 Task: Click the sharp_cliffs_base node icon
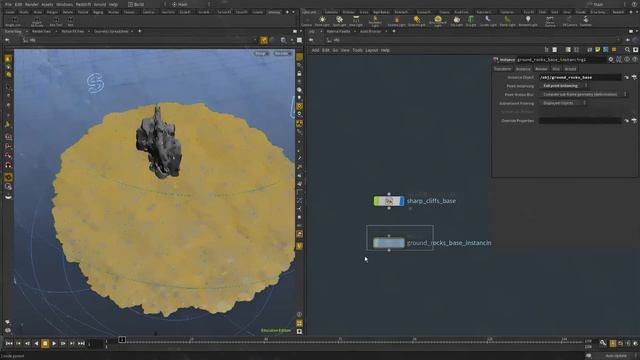click(x=389, y=201)
